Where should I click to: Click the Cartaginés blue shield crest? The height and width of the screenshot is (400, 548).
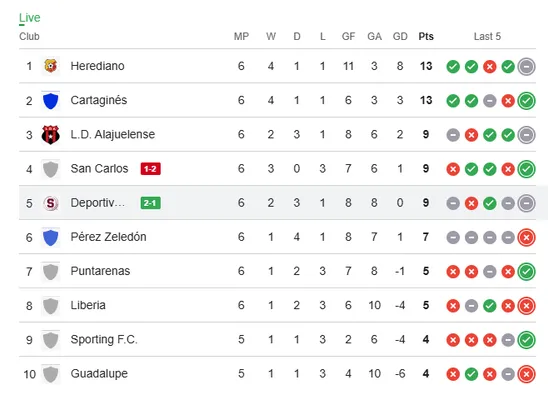[x=51, y=100]
